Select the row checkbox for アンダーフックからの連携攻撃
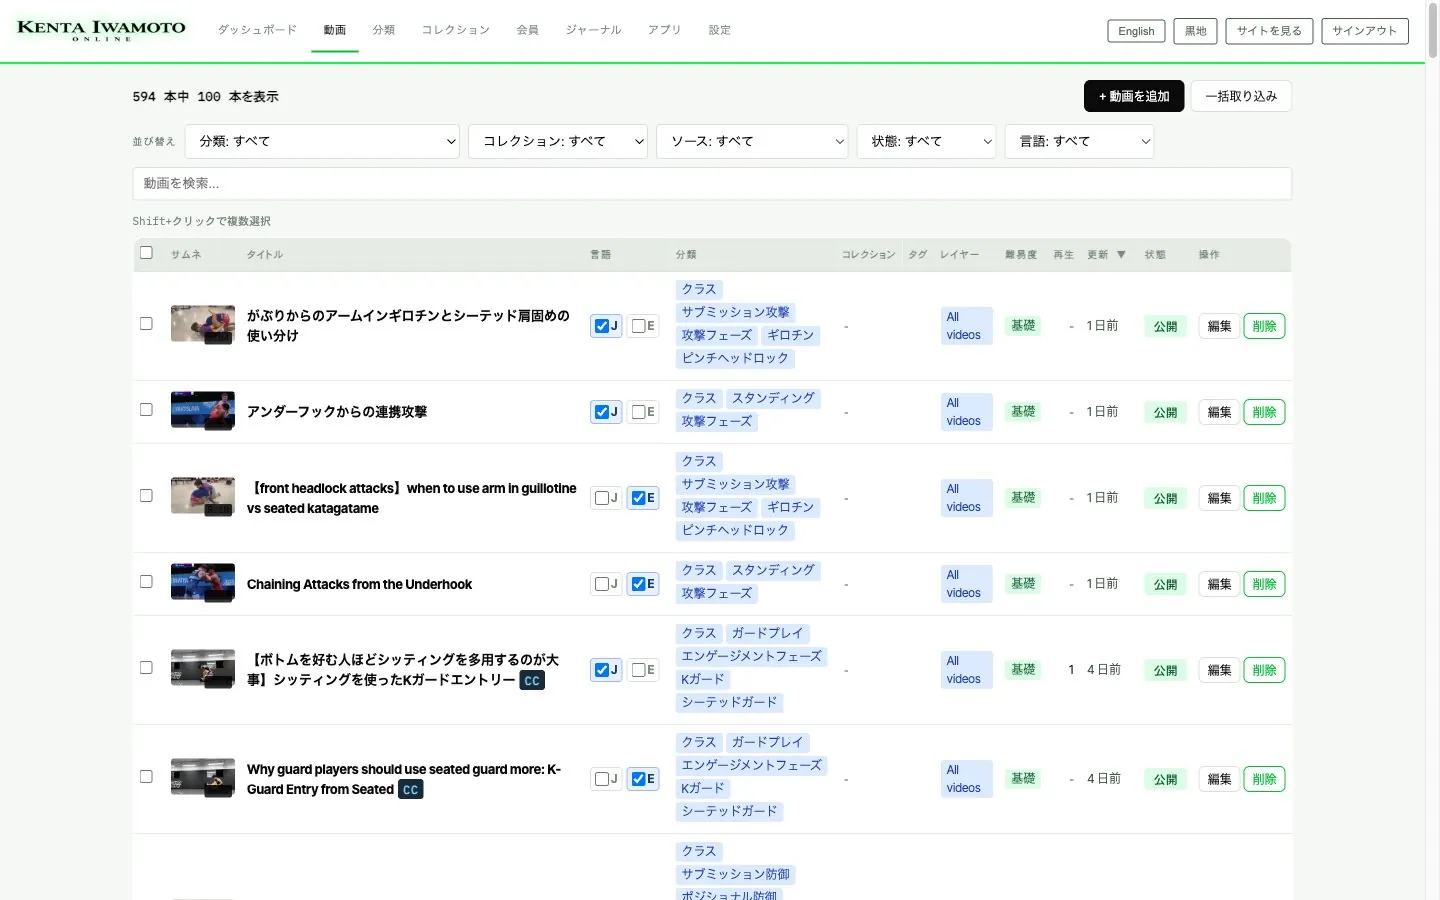 click(x=146, y=410)
